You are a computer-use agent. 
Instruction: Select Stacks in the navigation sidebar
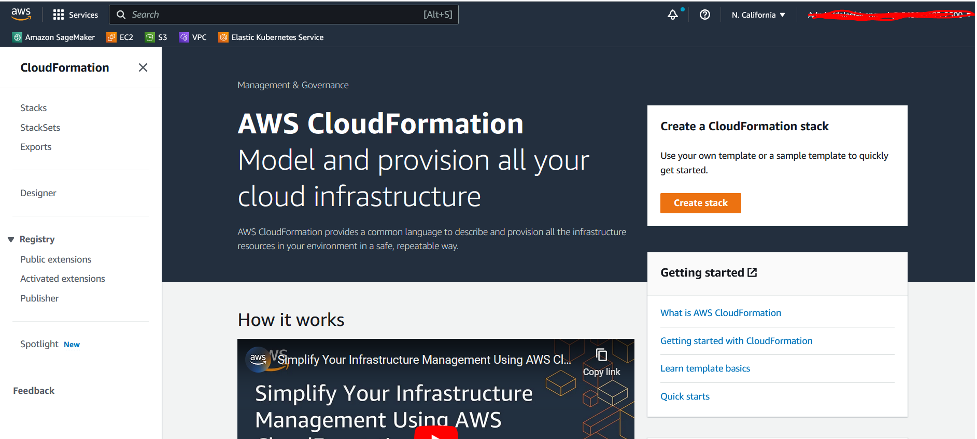coord(33,108)
